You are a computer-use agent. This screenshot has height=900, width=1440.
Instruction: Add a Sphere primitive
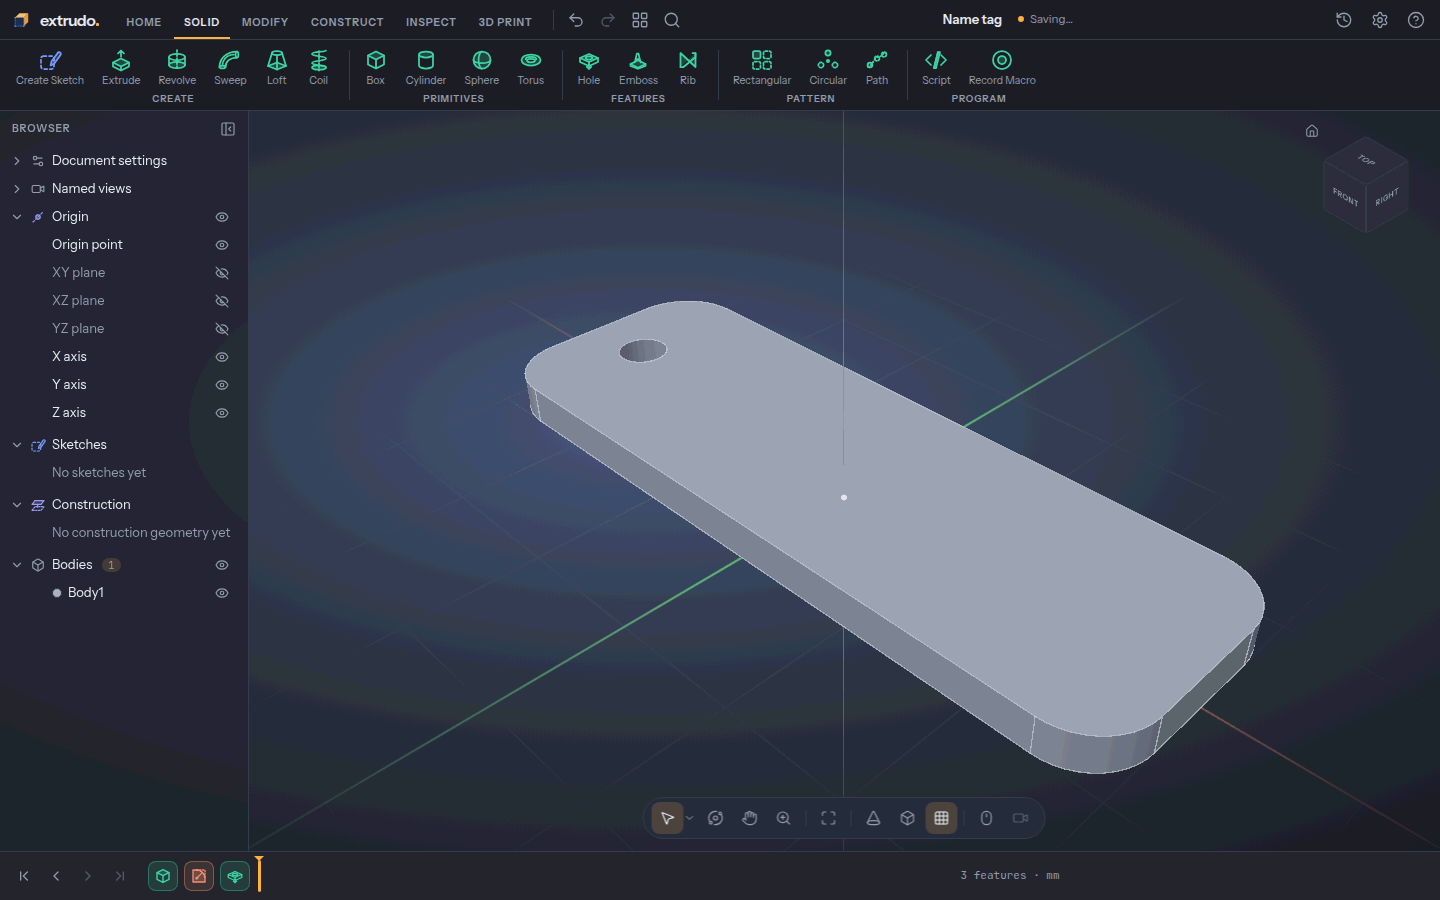coord(482,68)
